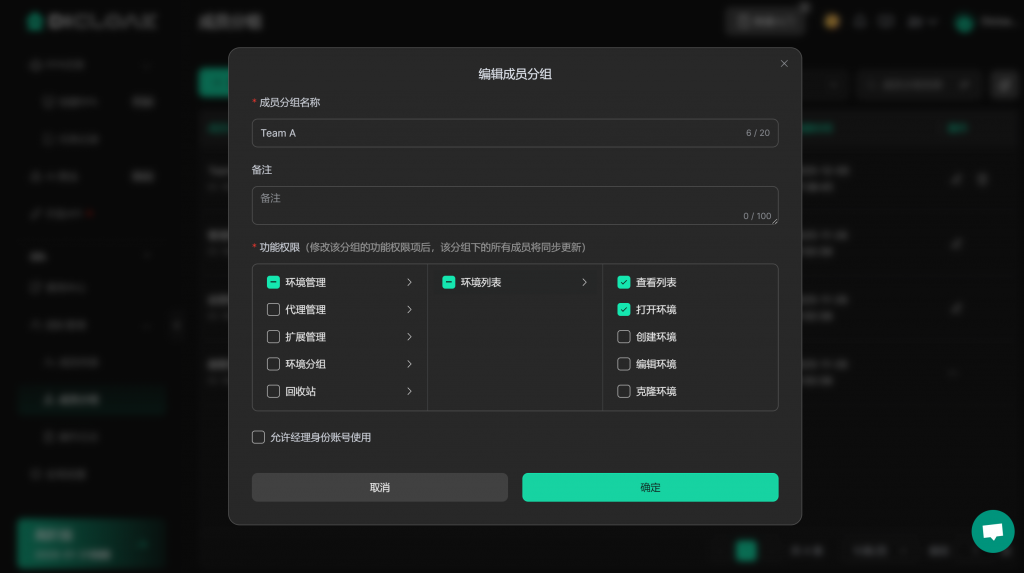Confirm changes with the 确定 button
1024x573 pixels.
(x=650, y=487)
